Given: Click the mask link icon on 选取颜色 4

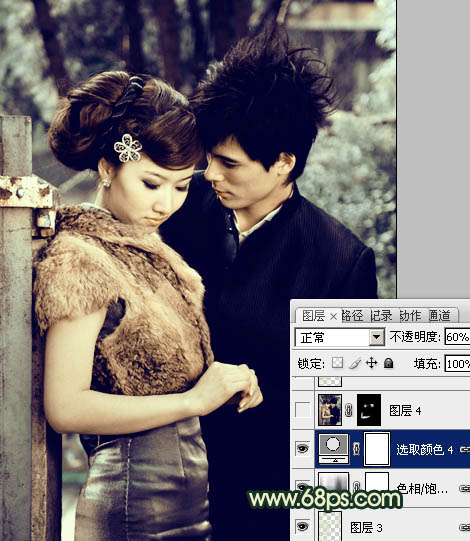Looking at the screenshot, I should coord(356,449).
